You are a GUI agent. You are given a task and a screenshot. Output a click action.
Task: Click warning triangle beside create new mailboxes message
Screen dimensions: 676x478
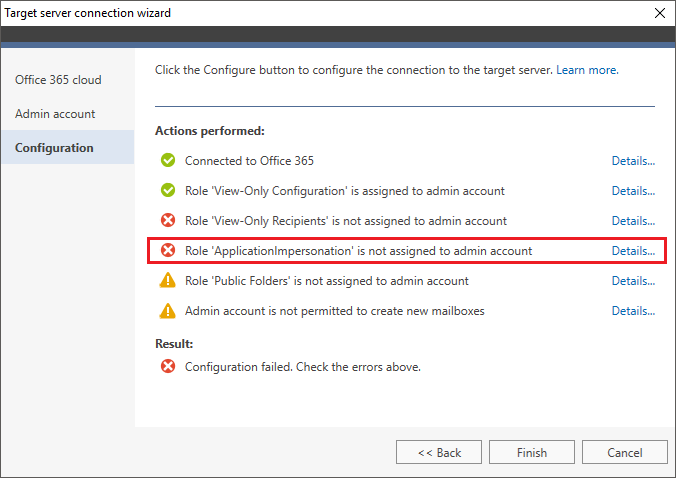click(168, 310)
